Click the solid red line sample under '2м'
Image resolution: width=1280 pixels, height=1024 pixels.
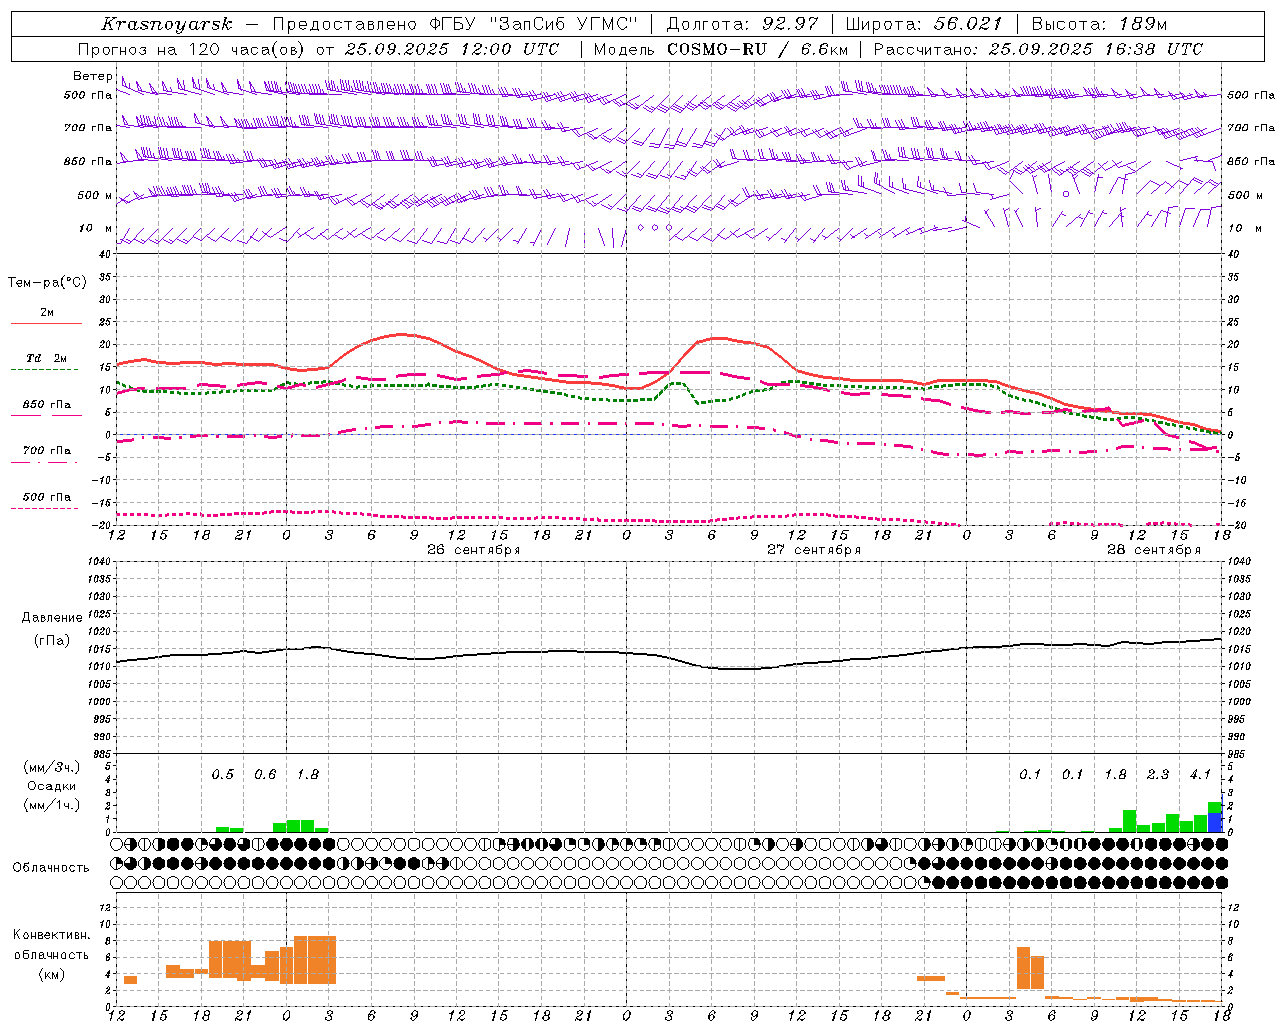coord(46,324)
